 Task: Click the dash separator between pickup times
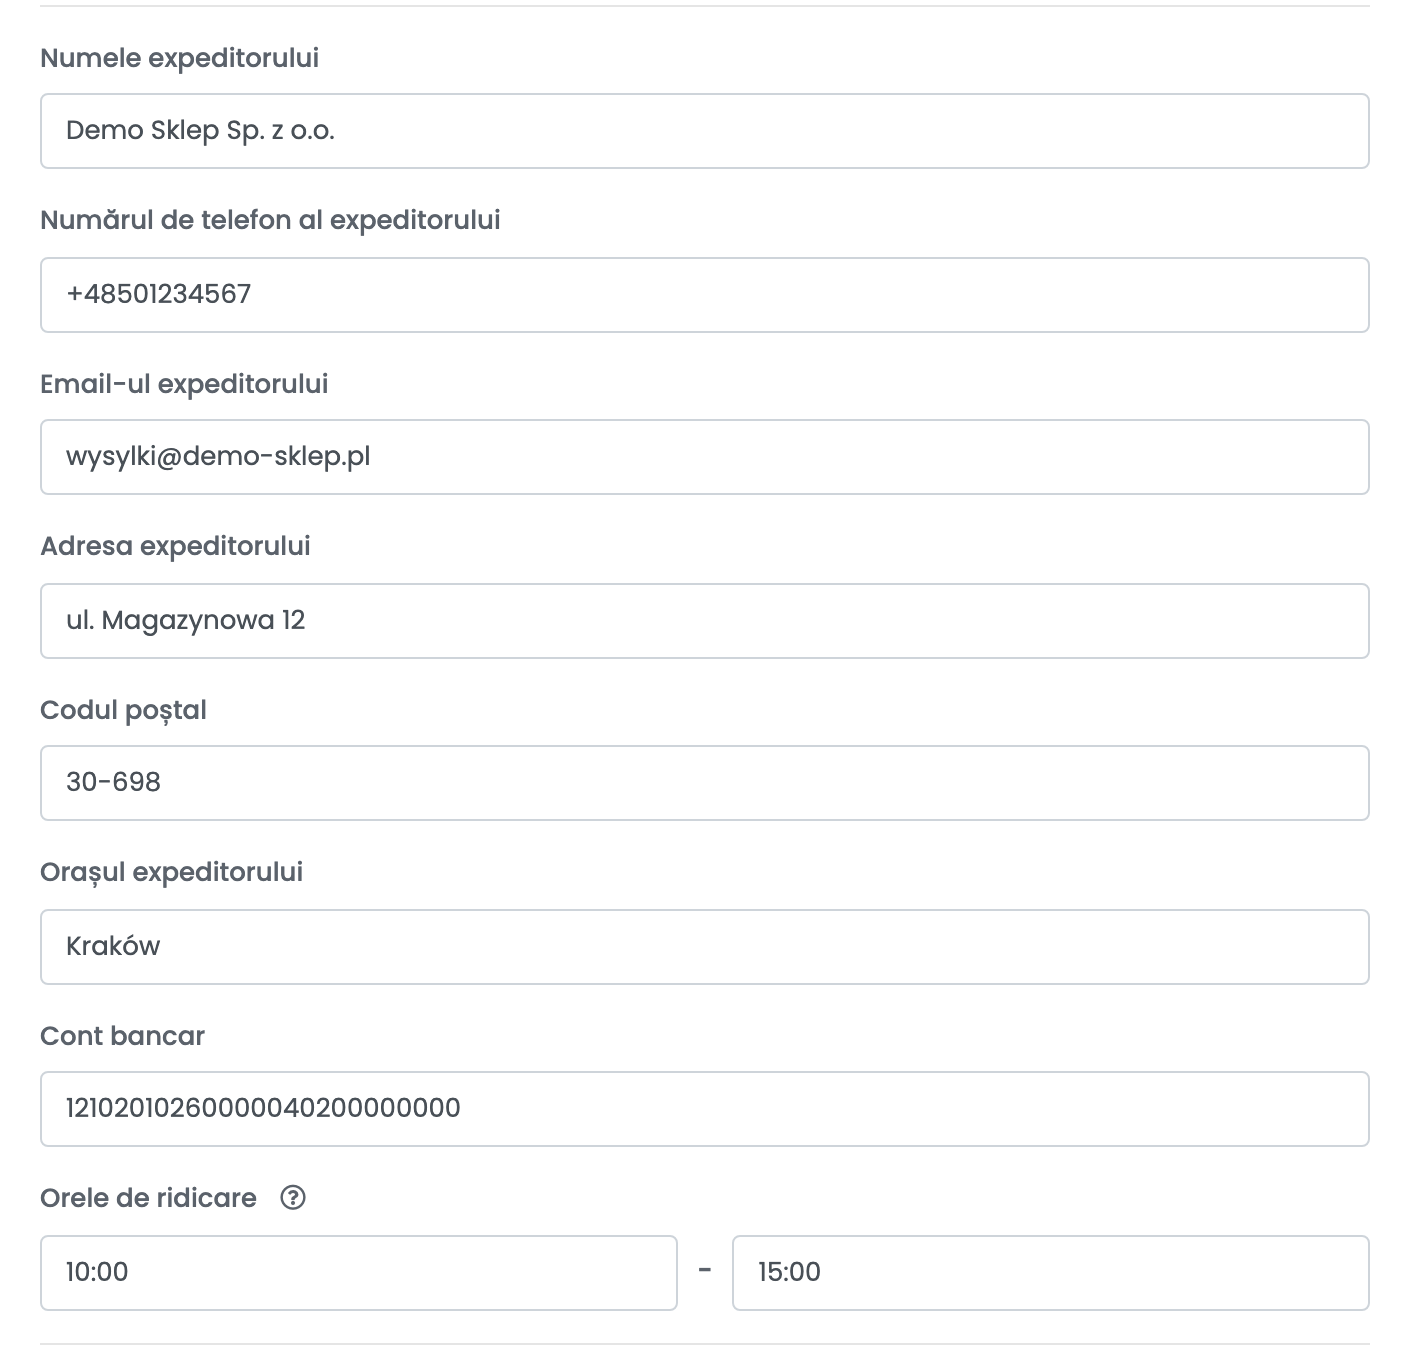[705, 1271]
